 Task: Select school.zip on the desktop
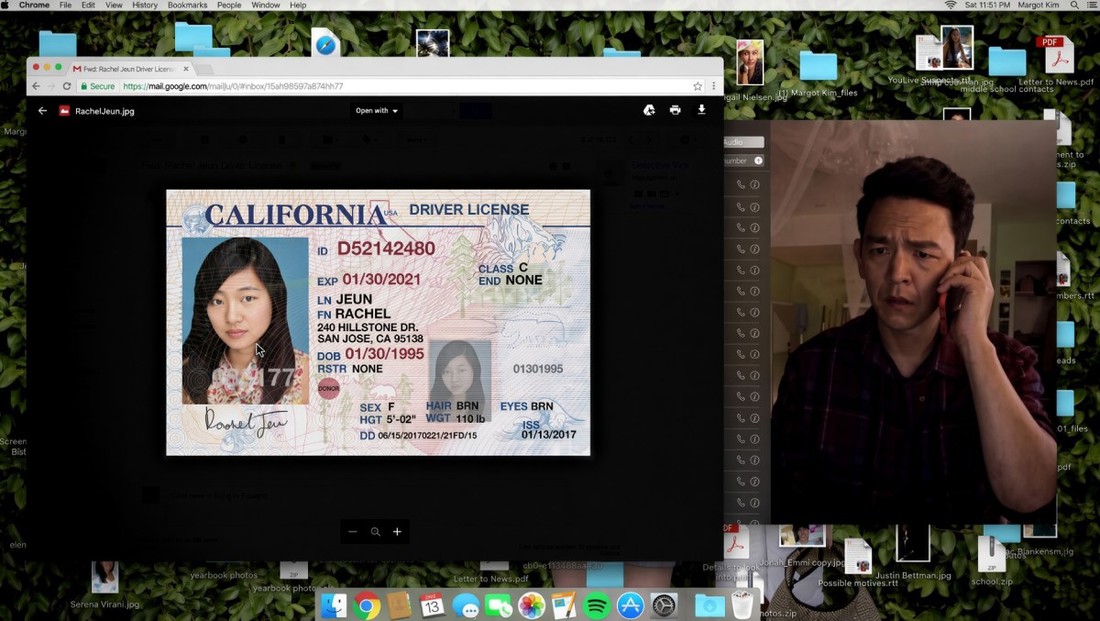tap(991, 556)
